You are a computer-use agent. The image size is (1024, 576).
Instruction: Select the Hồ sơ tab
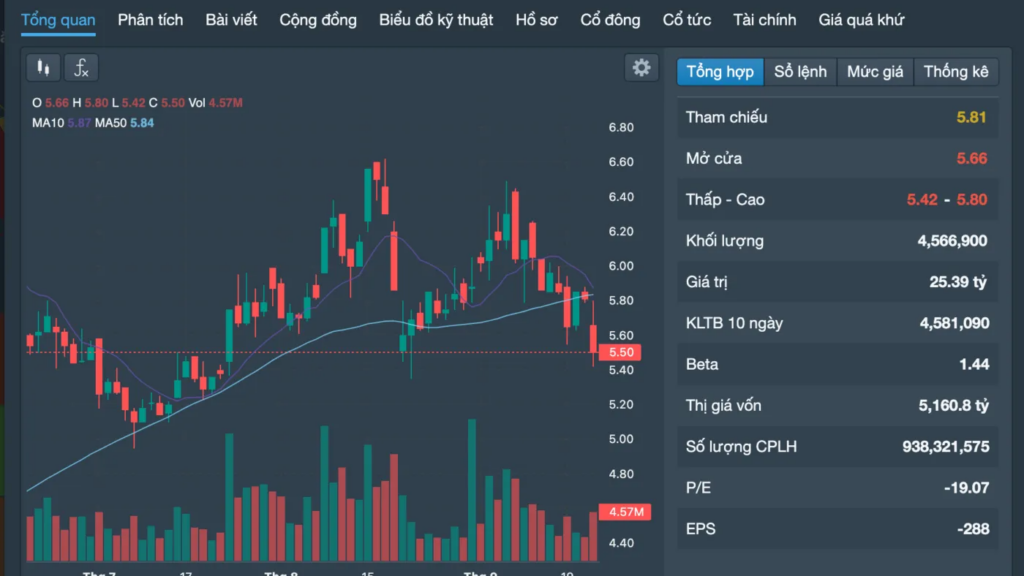[537, 20]
